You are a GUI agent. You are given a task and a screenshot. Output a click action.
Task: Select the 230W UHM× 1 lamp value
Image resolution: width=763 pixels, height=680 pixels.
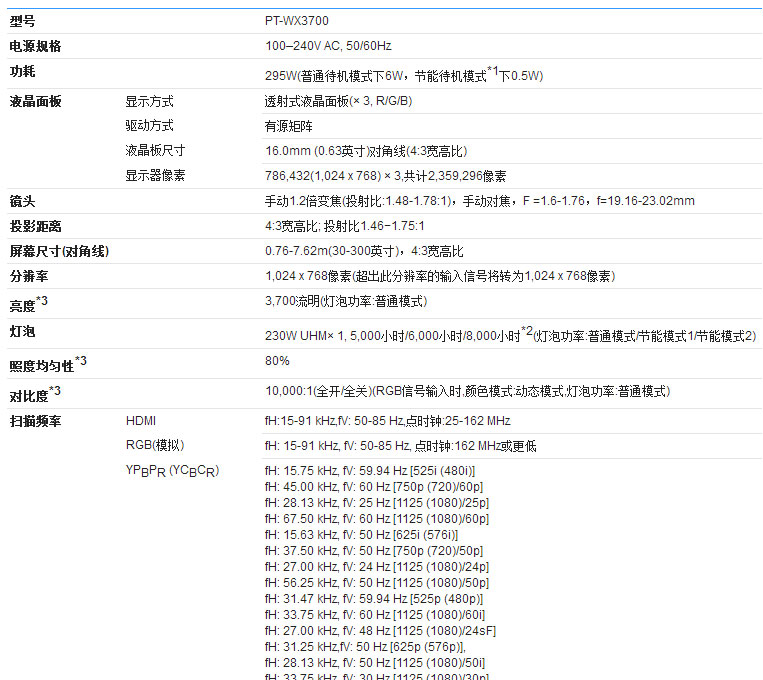pyautogui.click(x=510, y=334)
